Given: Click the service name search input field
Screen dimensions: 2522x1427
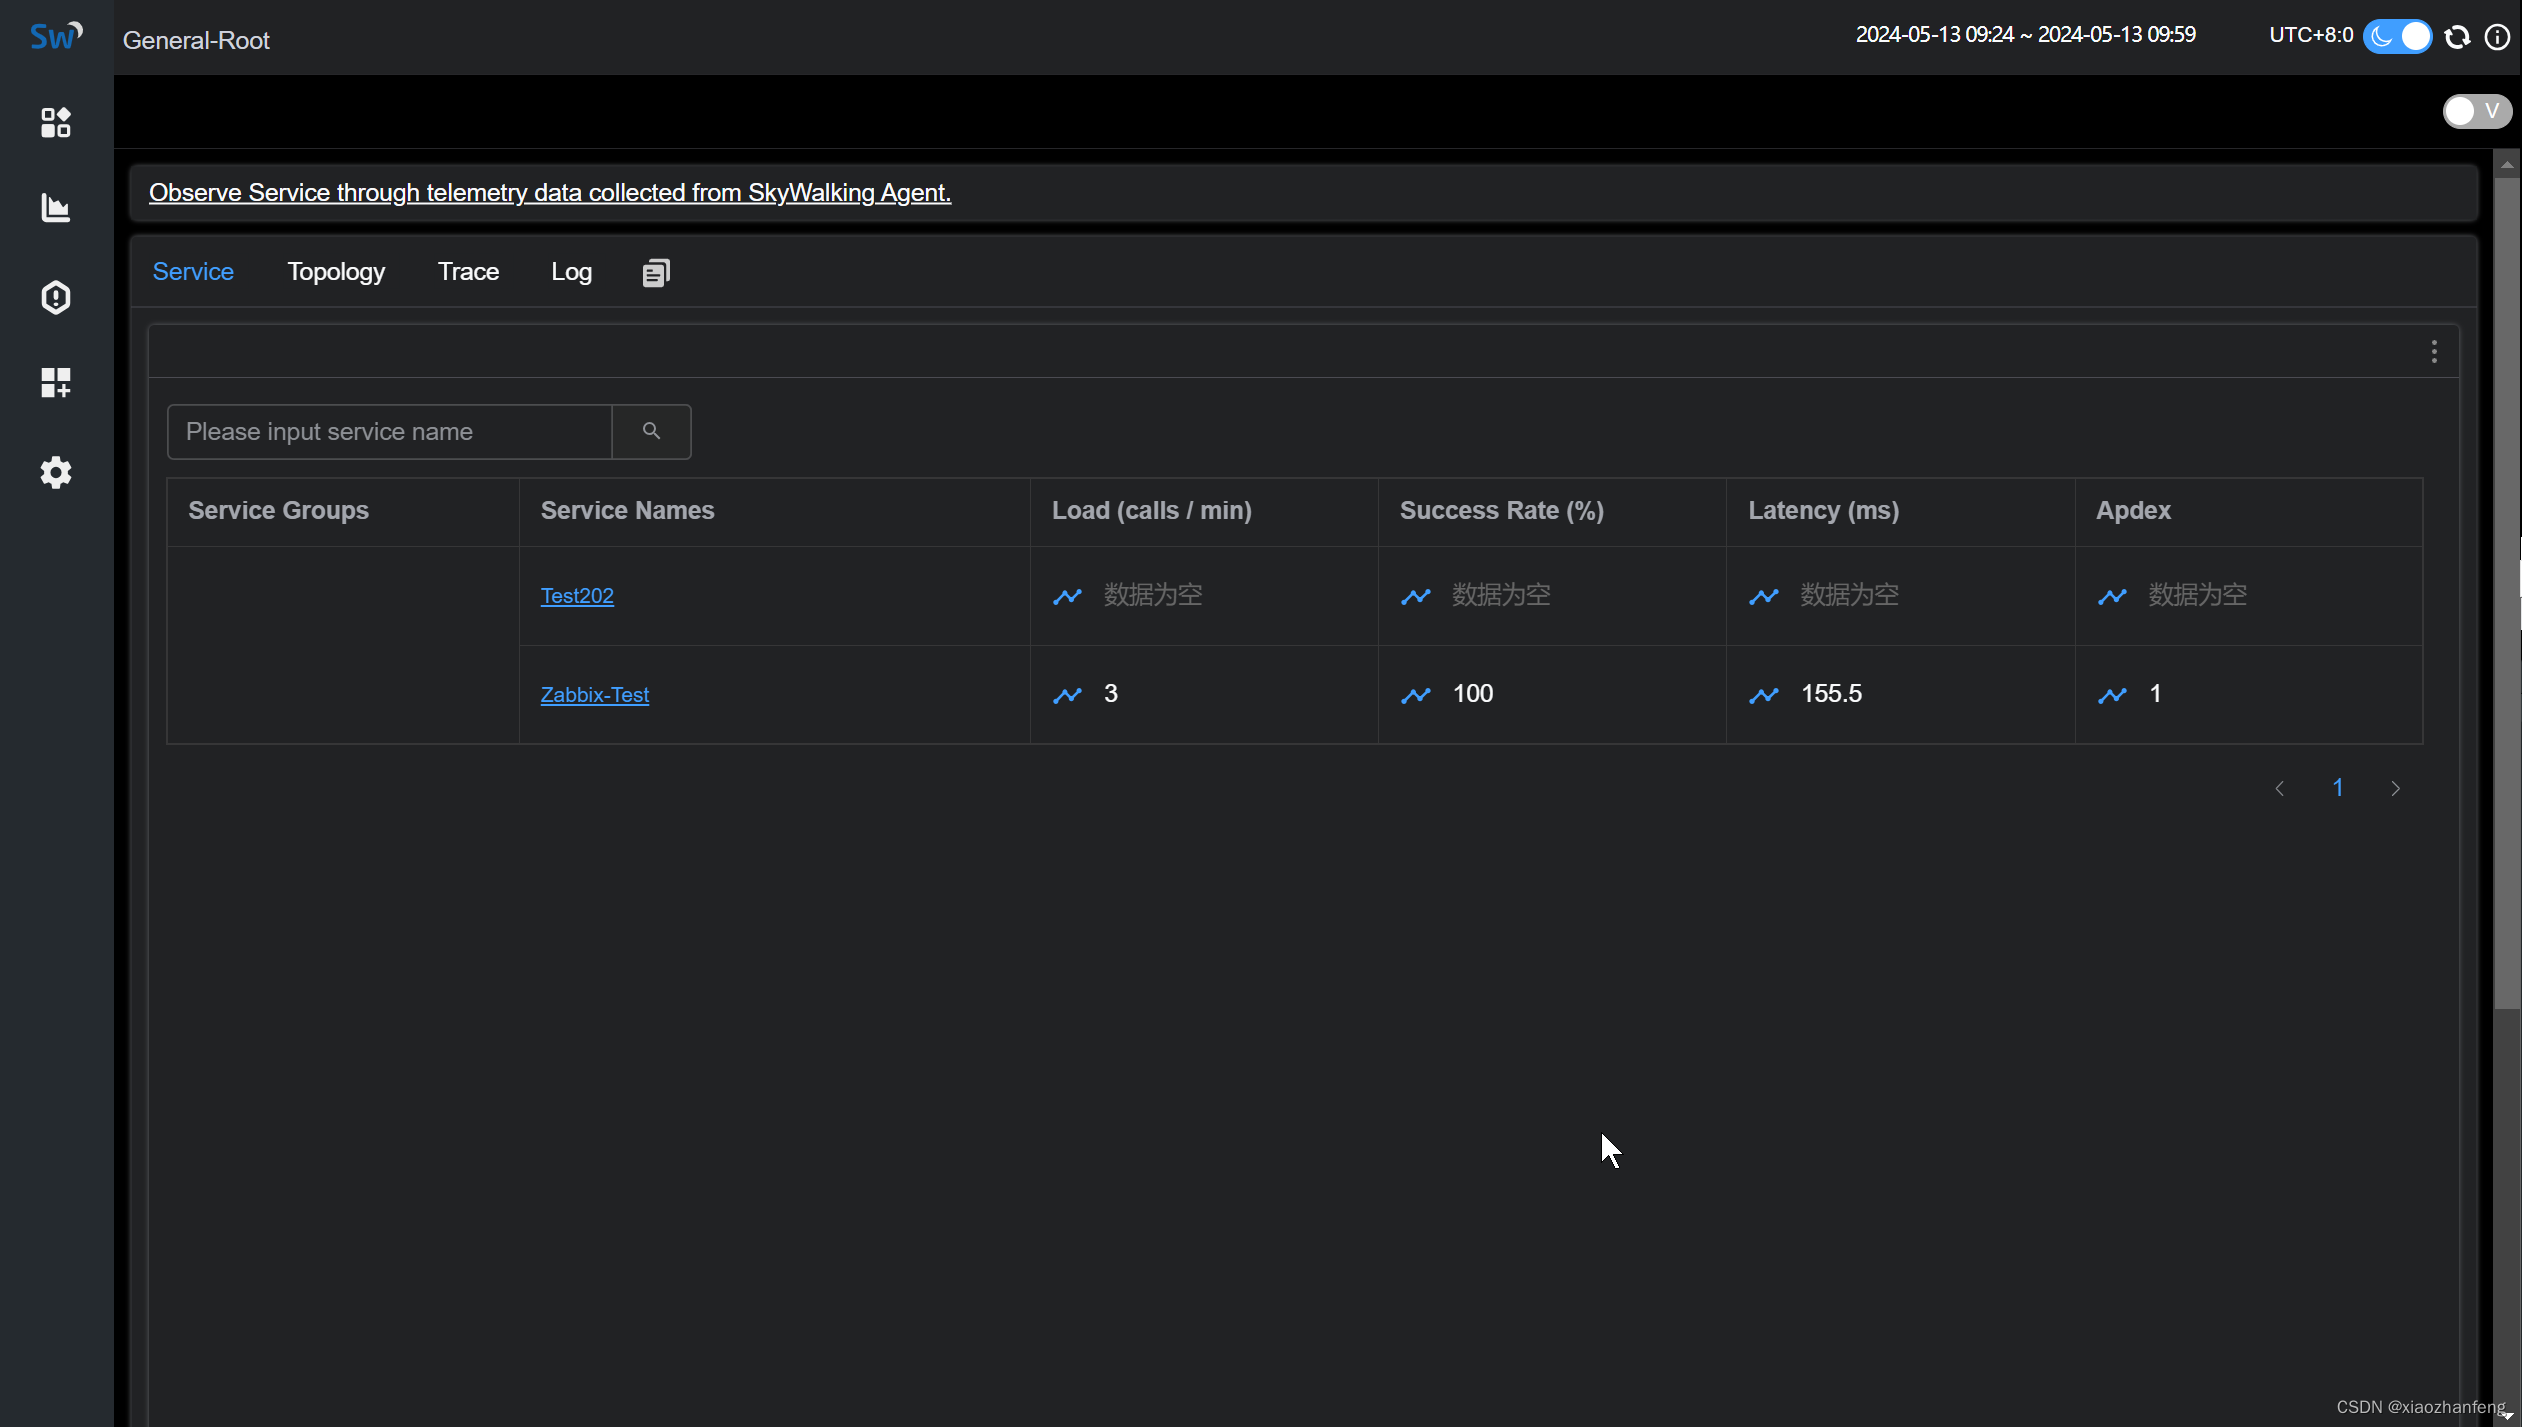Looking at the screenshot, I should (388, 431).
